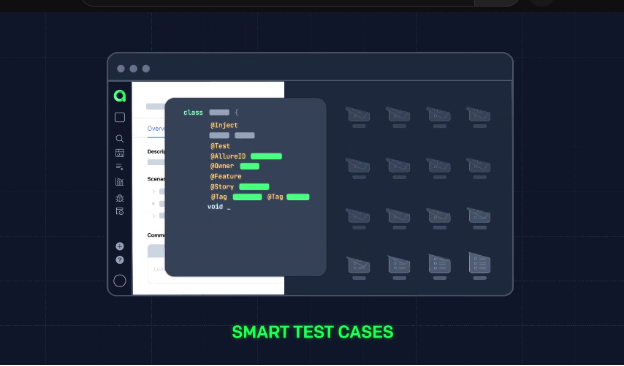Click green value beside @AllureID
This screenshot has height=366, width=624.
click(x=266, y=156)
